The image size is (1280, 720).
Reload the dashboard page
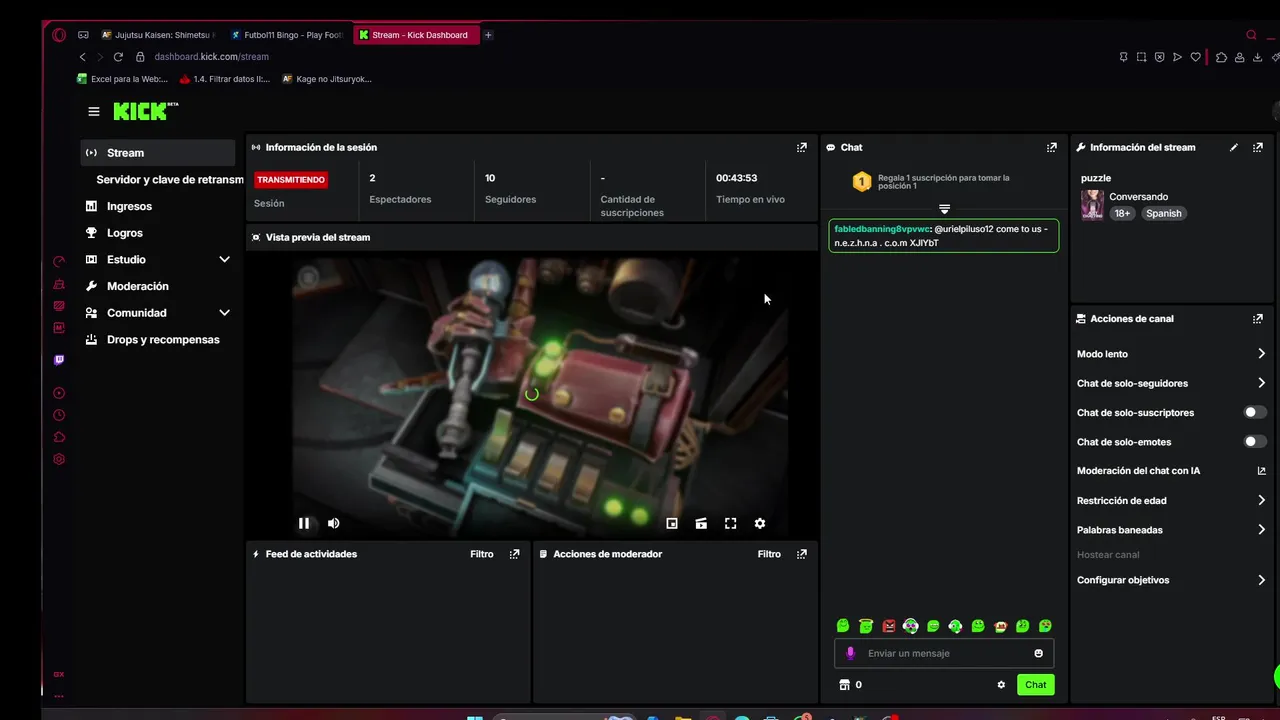(x=118, y=57)
